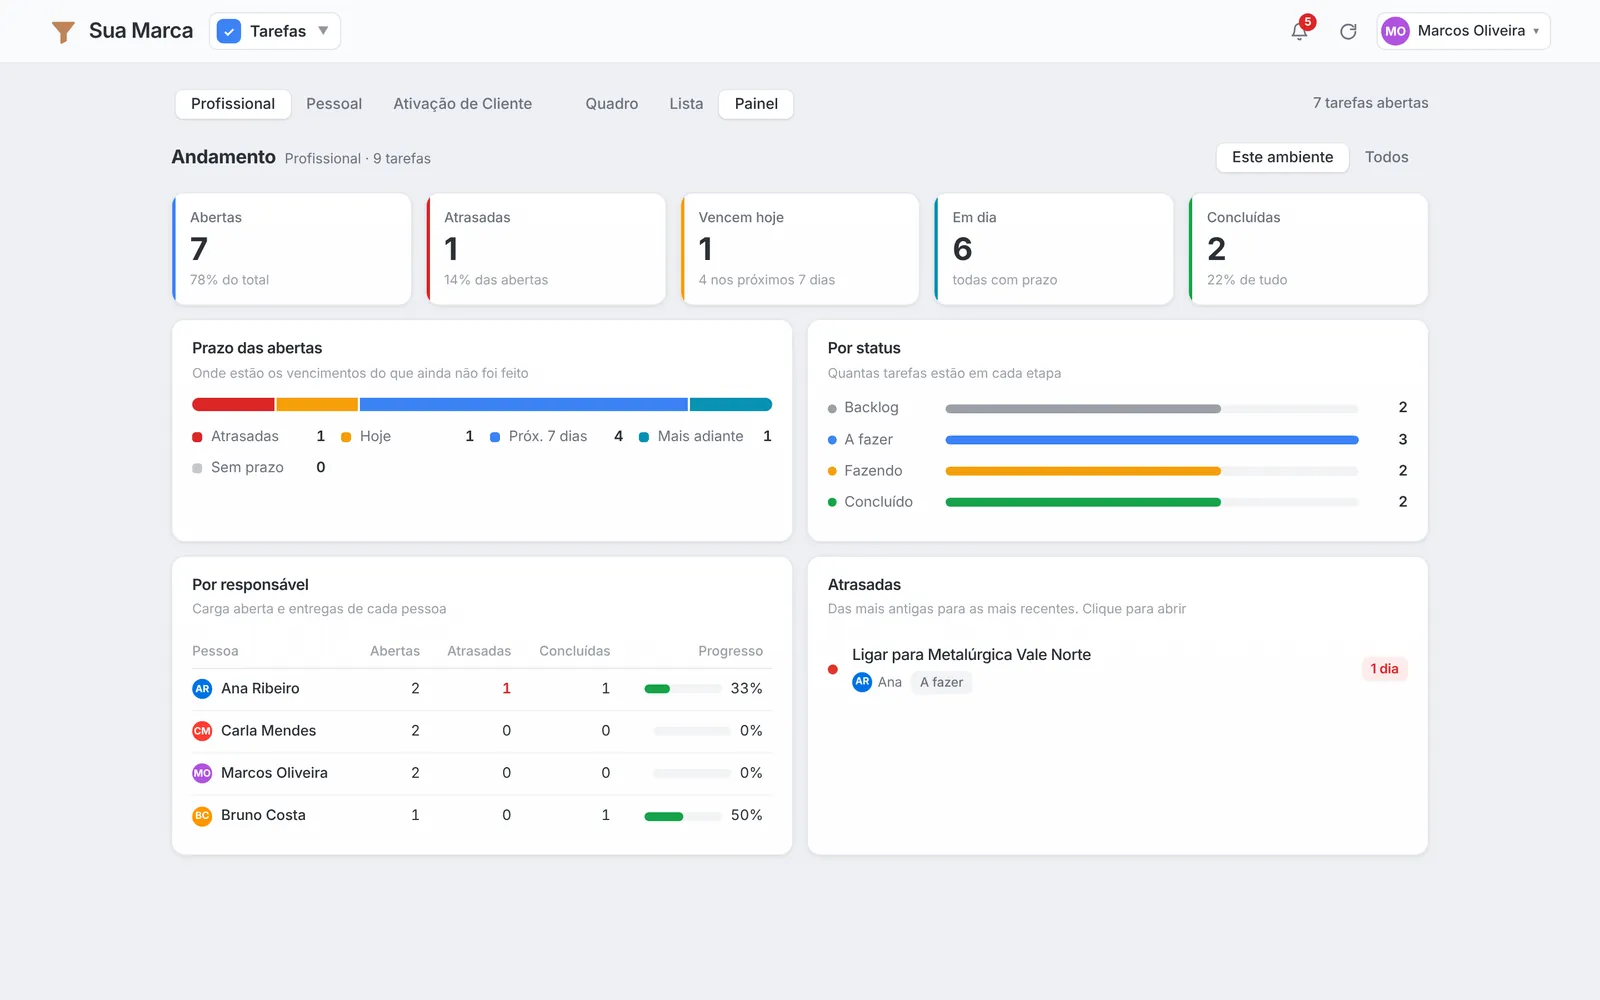The image size is (1600, 1000).
Task: Open the Tarefas module dropdown
Action: pyautogui.click(x=275, y=31)
